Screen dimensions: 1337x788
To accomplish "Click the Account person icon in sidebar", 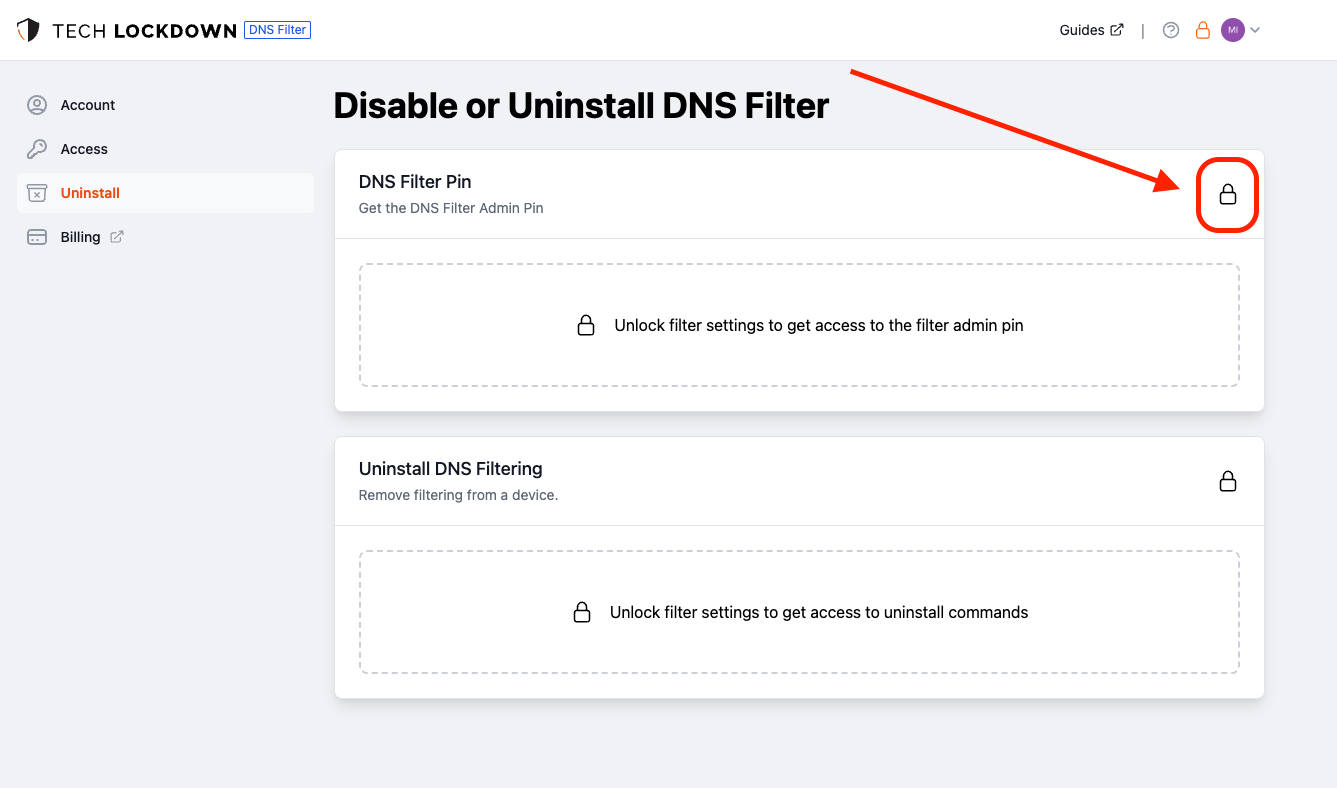I will 37,105.
